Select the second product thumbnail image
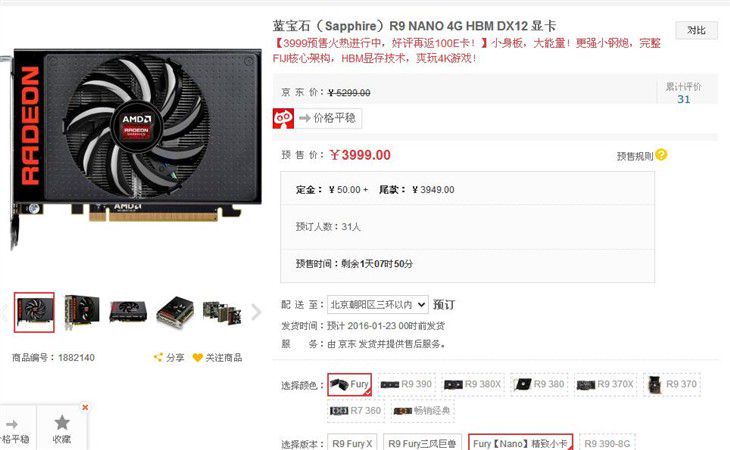730x450 pixels. point(81,312)
